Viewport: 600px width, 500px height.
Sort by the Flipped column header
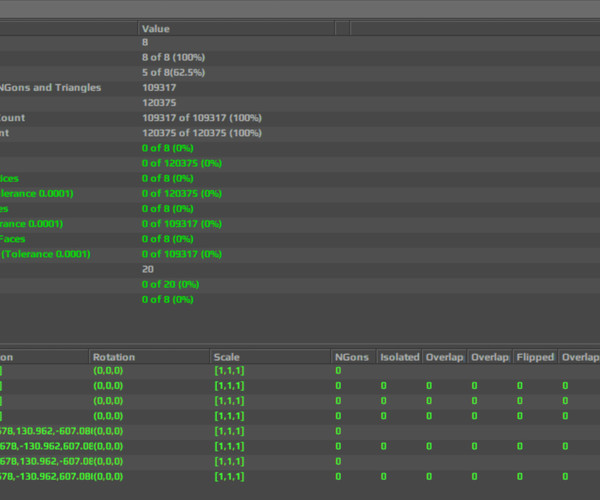tap(535, 357)
